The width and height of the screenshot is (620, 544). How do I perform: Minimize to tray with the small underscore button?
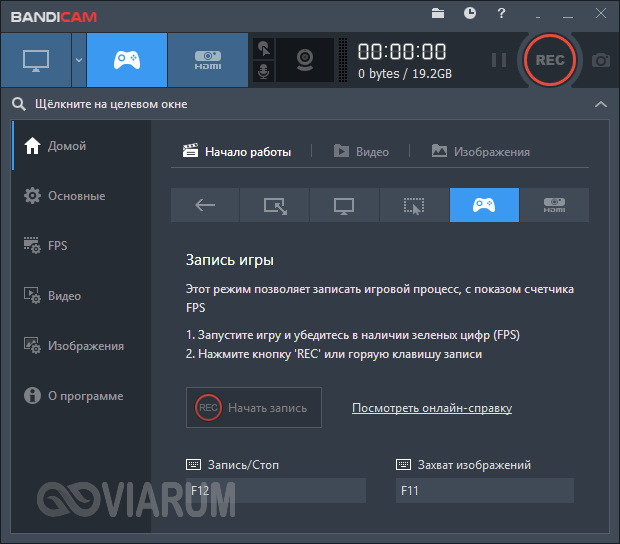(x=538, y=17)
